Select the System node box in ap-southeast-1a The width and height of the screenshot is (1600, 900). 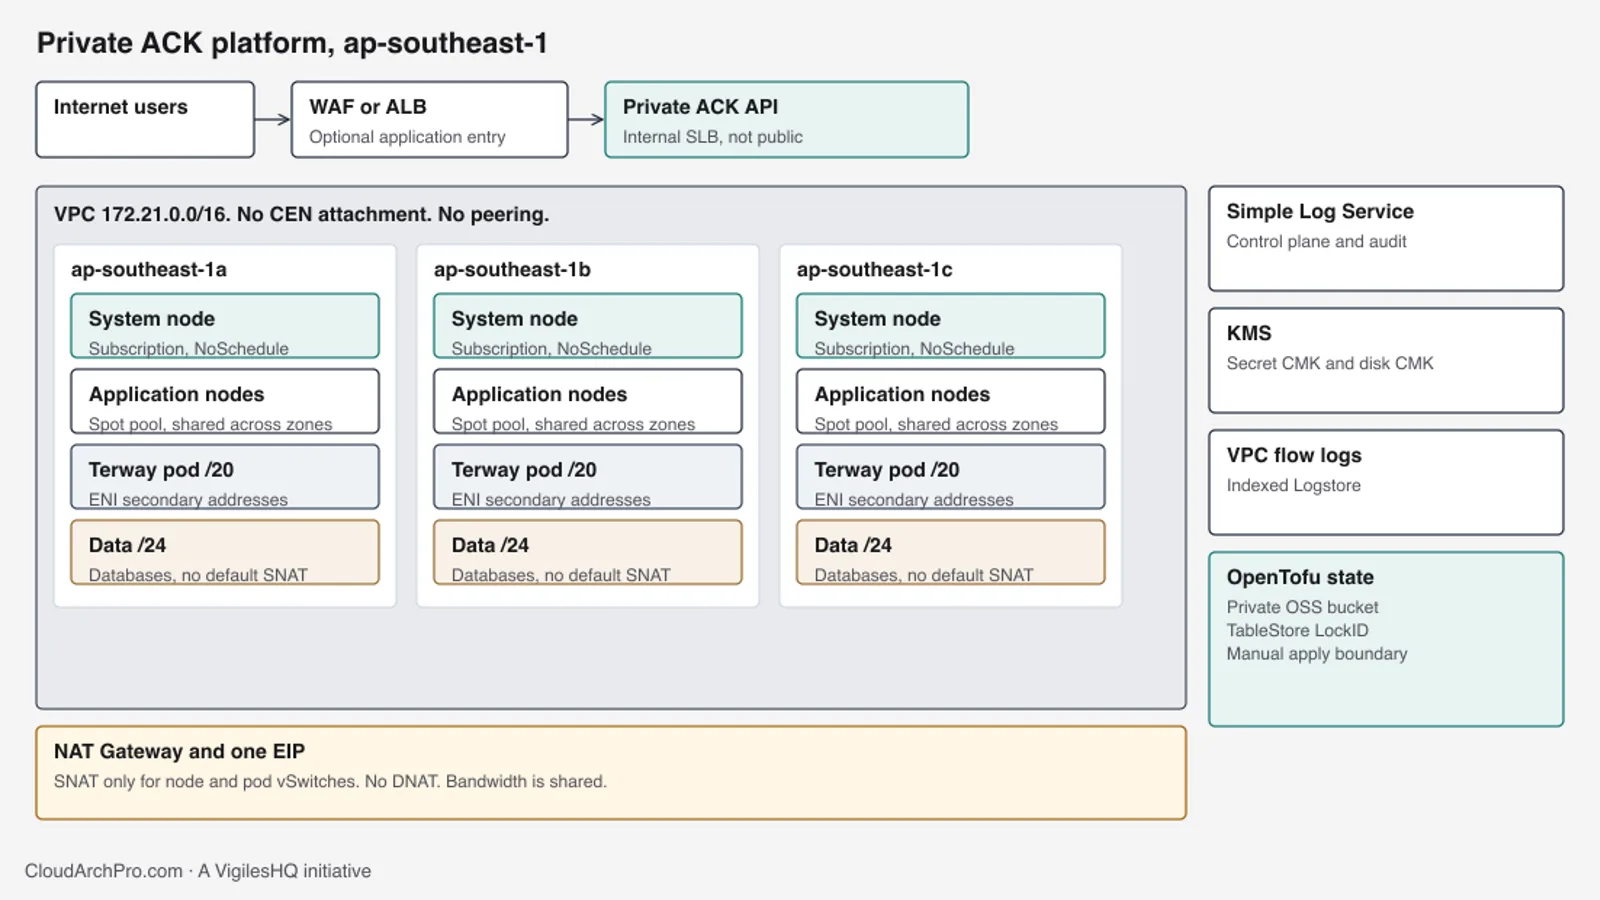[x=225, y=326]
